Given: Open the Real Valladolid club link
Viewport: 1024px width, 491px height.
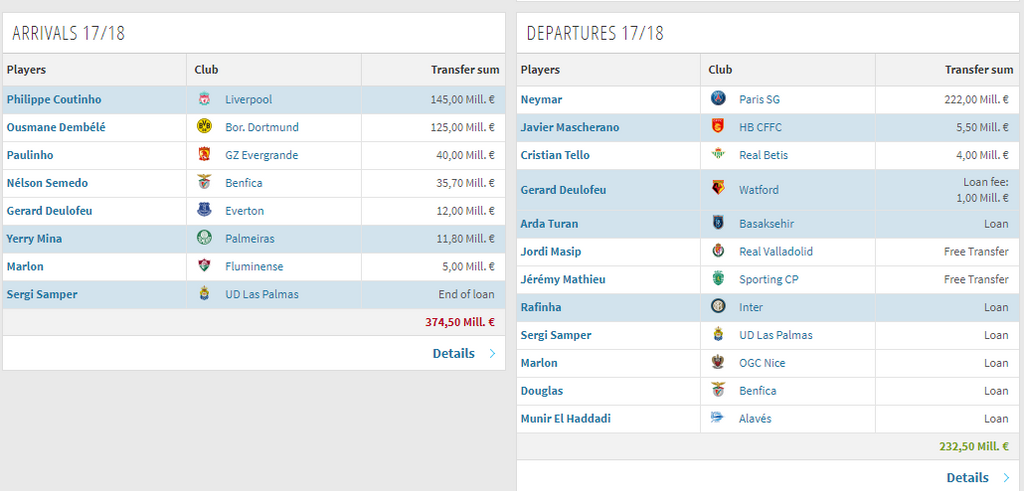Looking at the screenshot, I should 776,252.
